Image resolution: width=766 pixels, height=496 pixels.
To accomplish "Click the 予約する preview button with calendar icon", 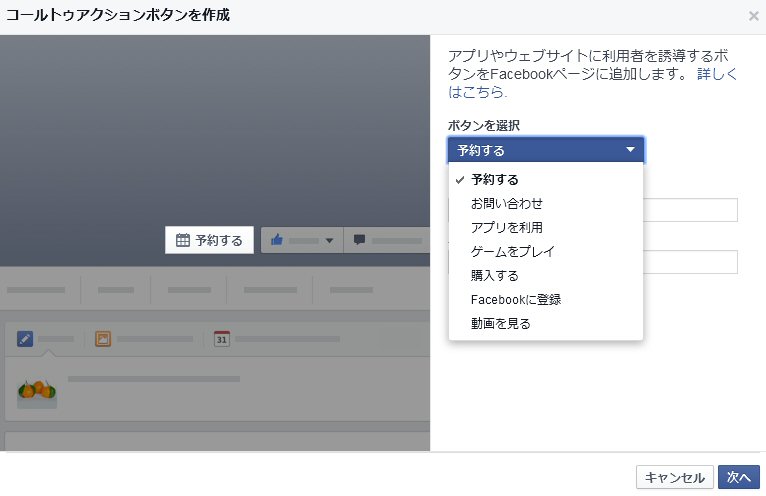I will tap(209, 240).
